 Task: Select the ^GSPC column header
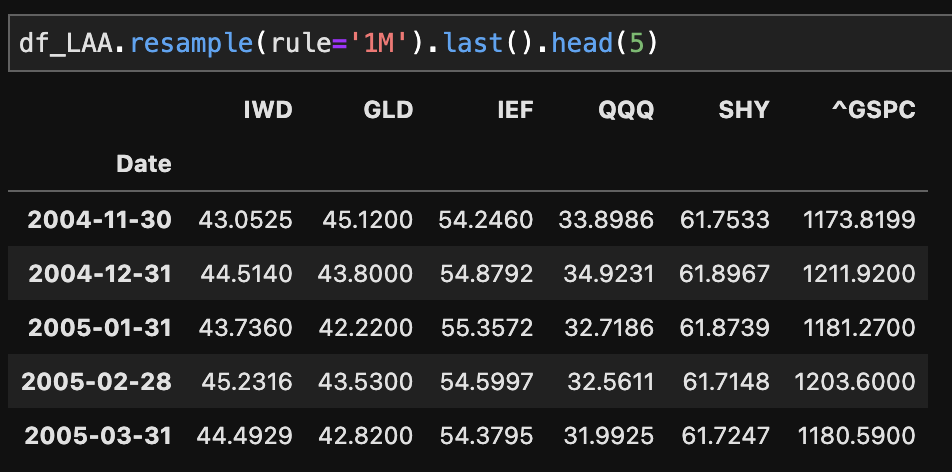tap(874, 110)
